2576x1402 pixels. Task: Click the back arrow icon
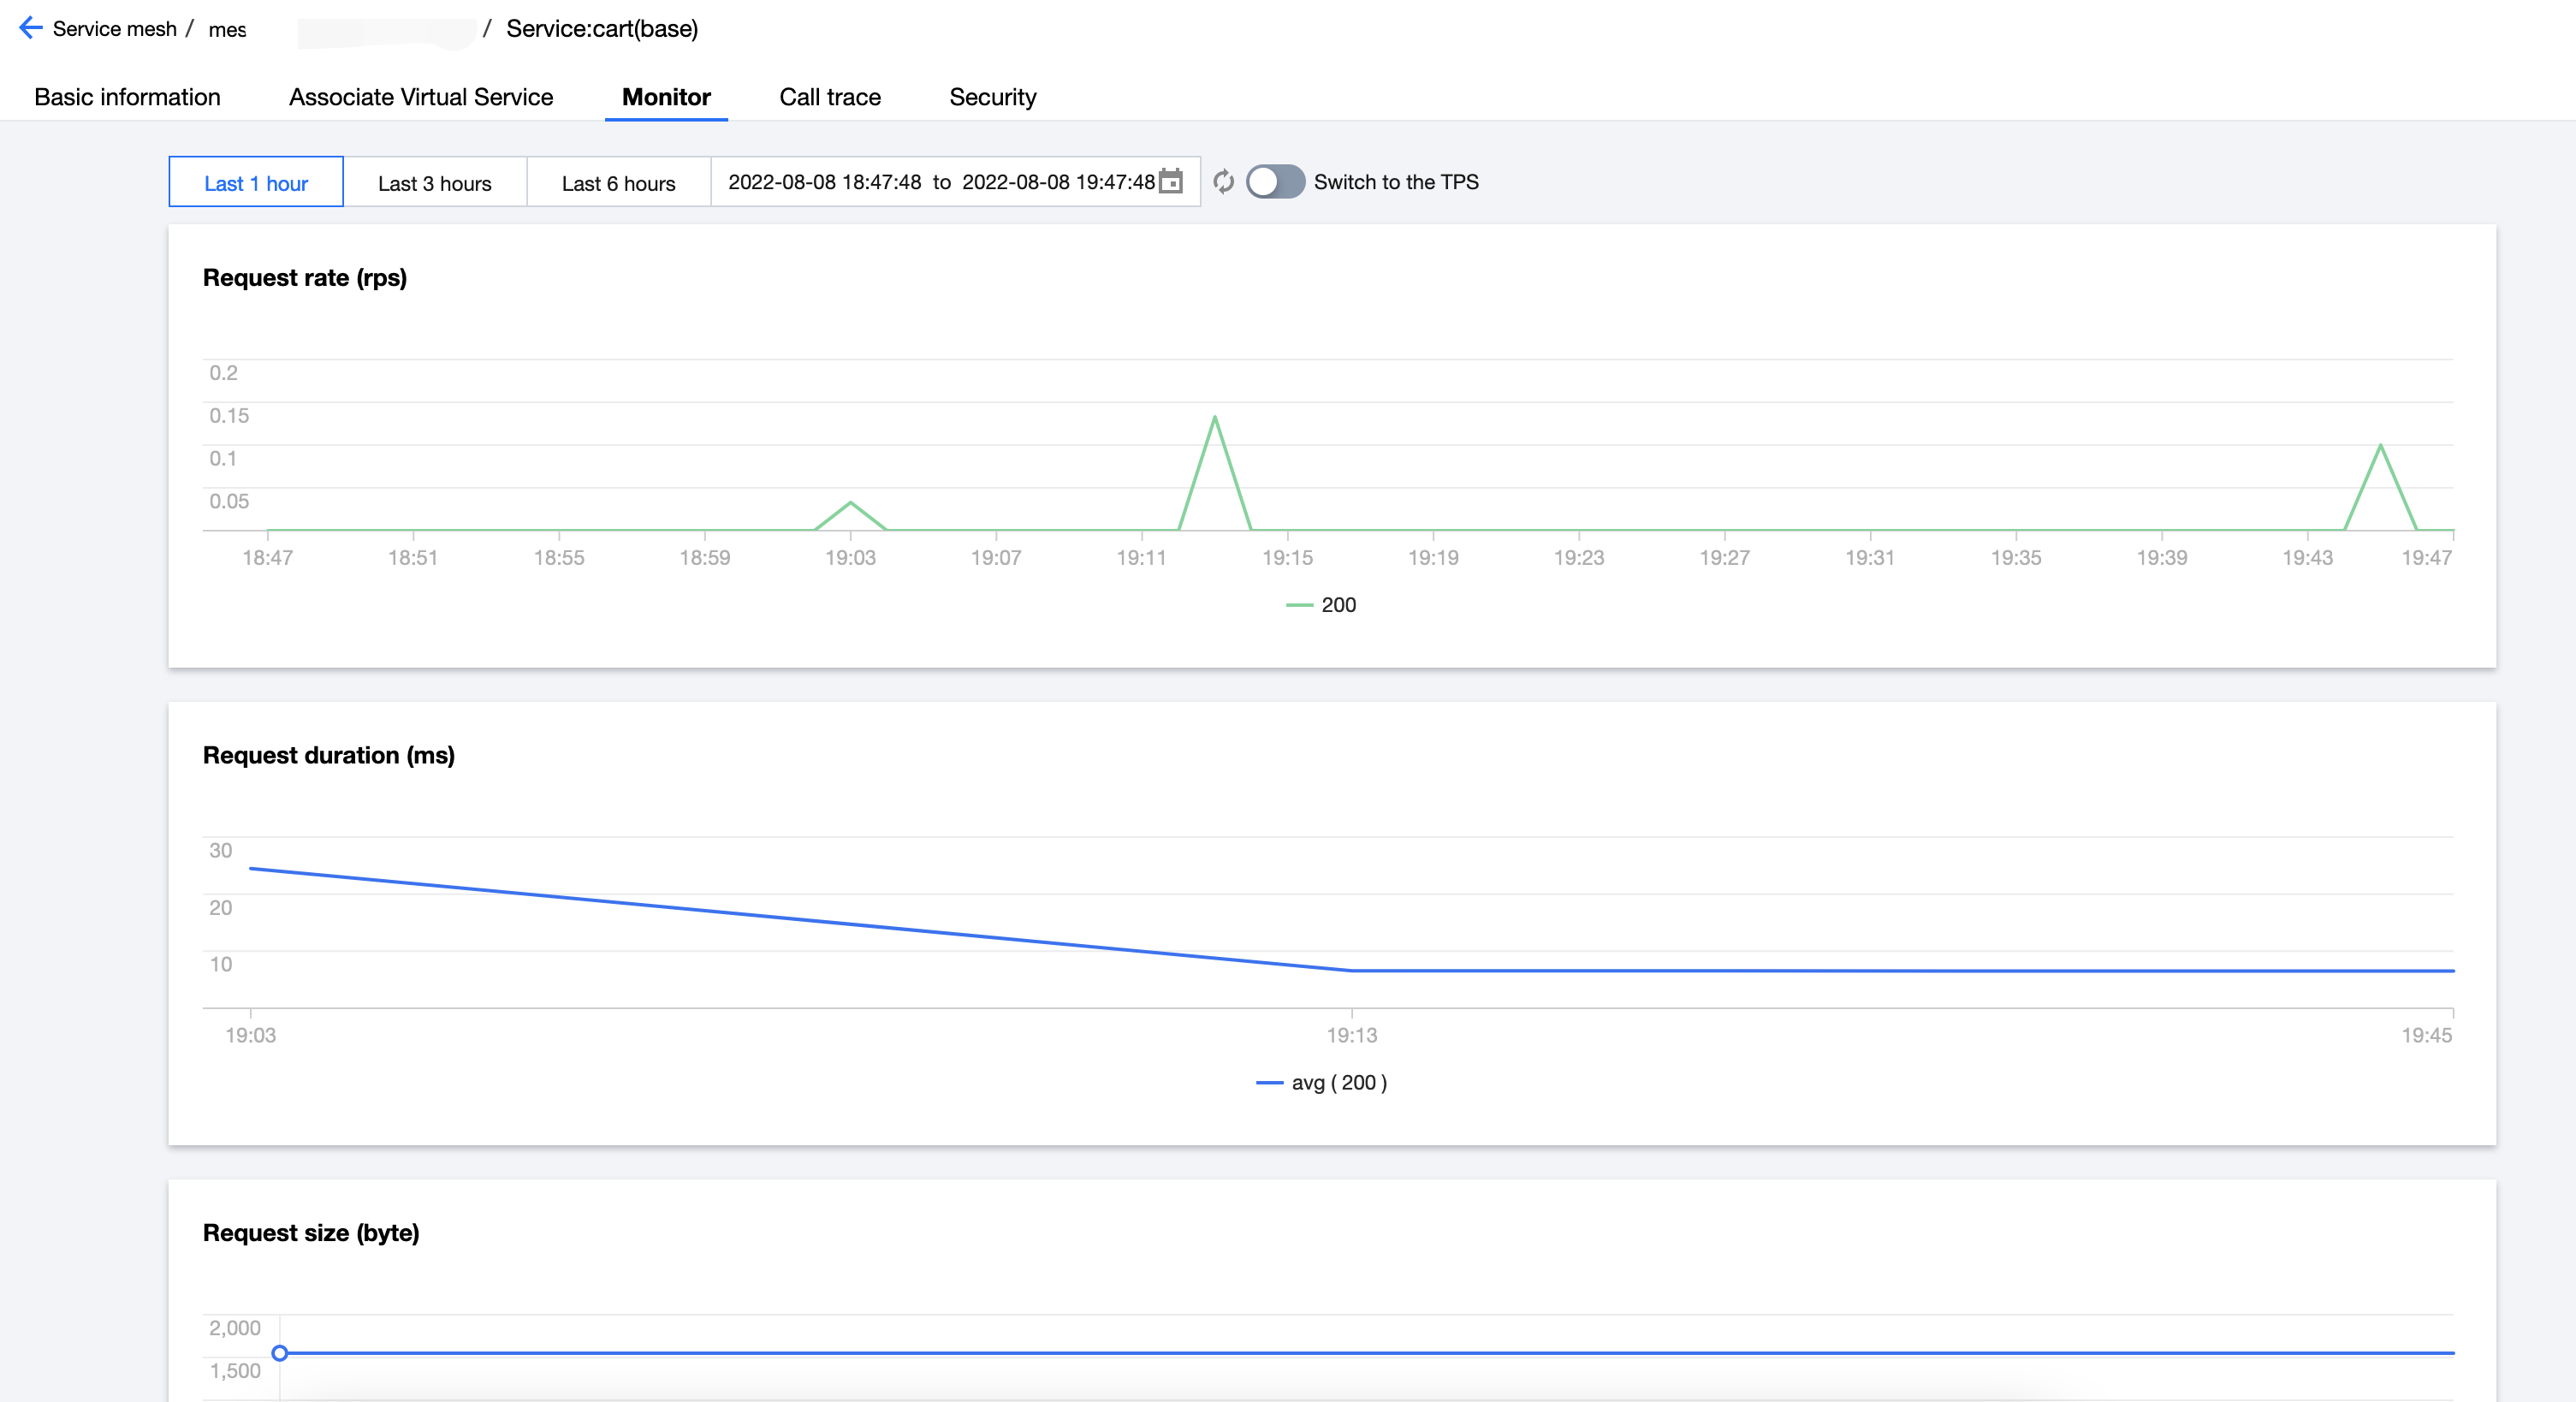pos(31,28)
